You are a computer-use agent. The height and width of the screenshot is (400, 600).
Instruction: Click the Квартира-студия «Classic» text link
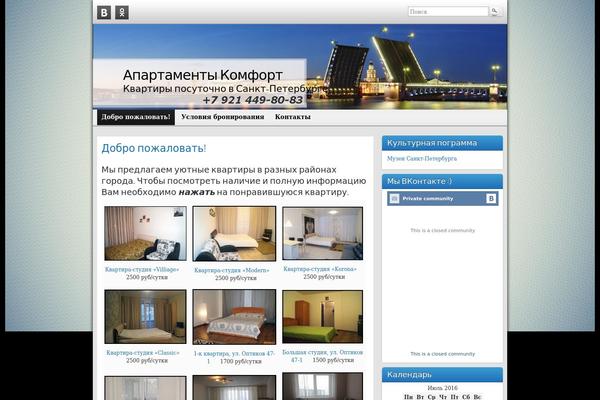143,353
